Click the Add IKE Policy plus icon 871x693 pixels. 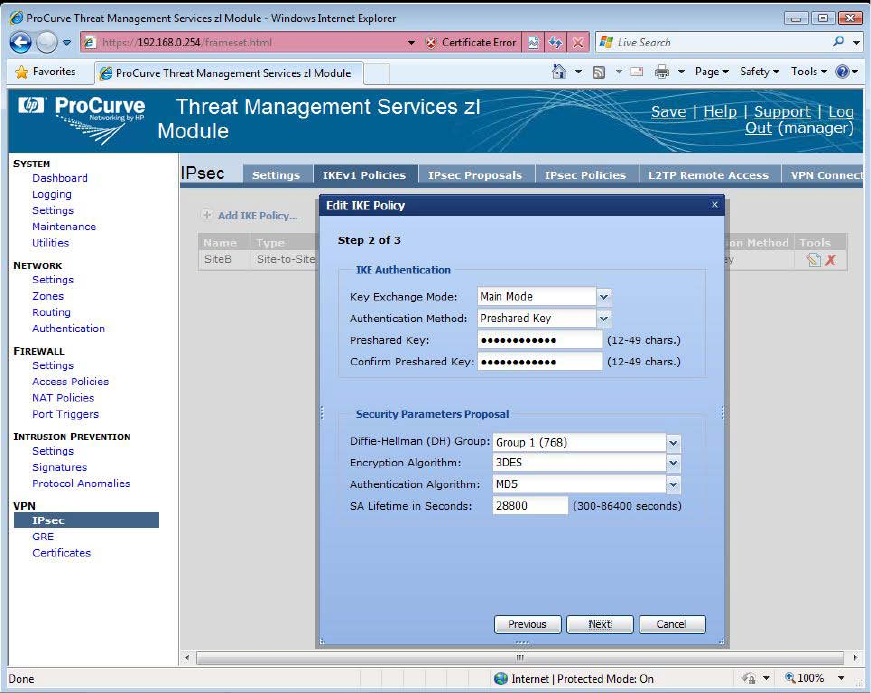207,215
